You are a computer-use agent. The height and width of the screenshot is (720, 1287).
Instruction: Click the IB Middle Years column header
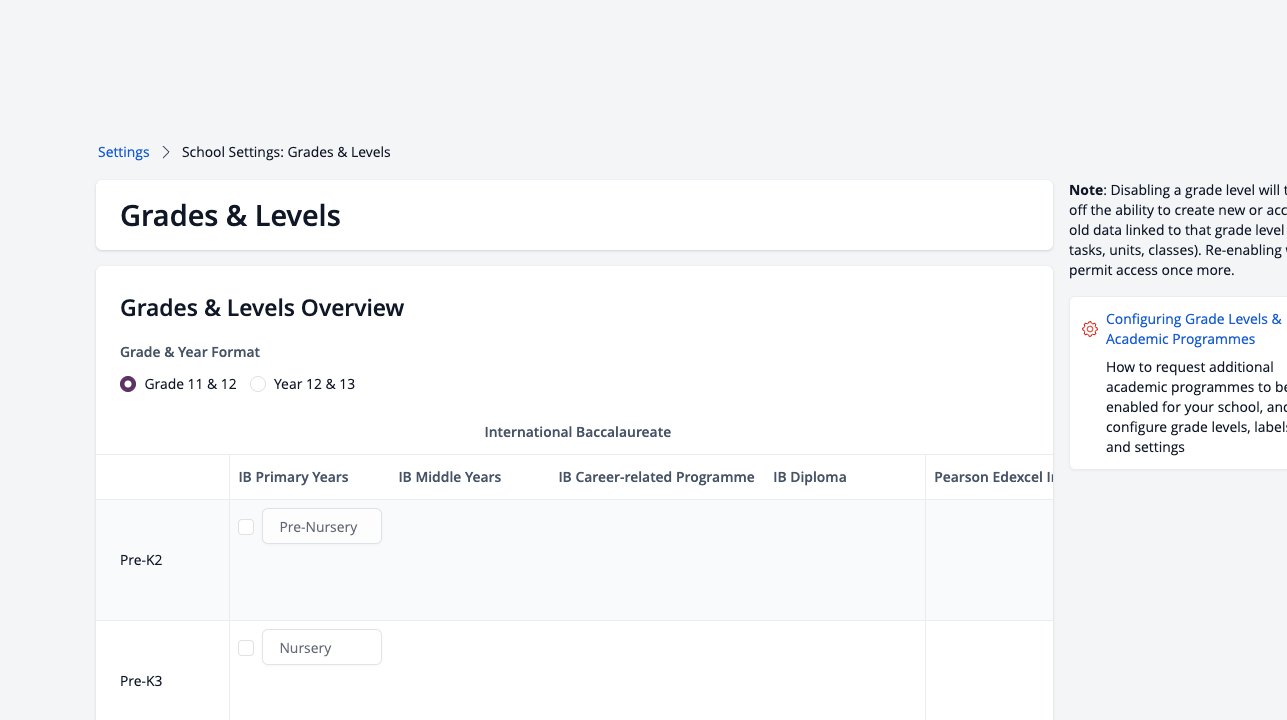tap(450, 477)
